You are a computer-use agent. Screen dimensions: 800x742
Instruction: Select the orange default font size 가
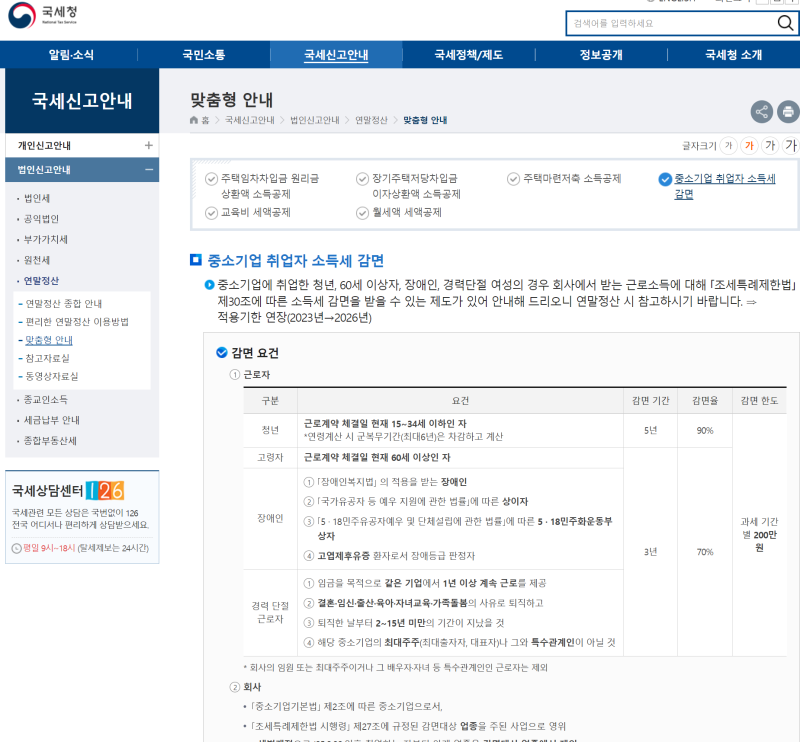pyautogui.click(x=749, y=146)
